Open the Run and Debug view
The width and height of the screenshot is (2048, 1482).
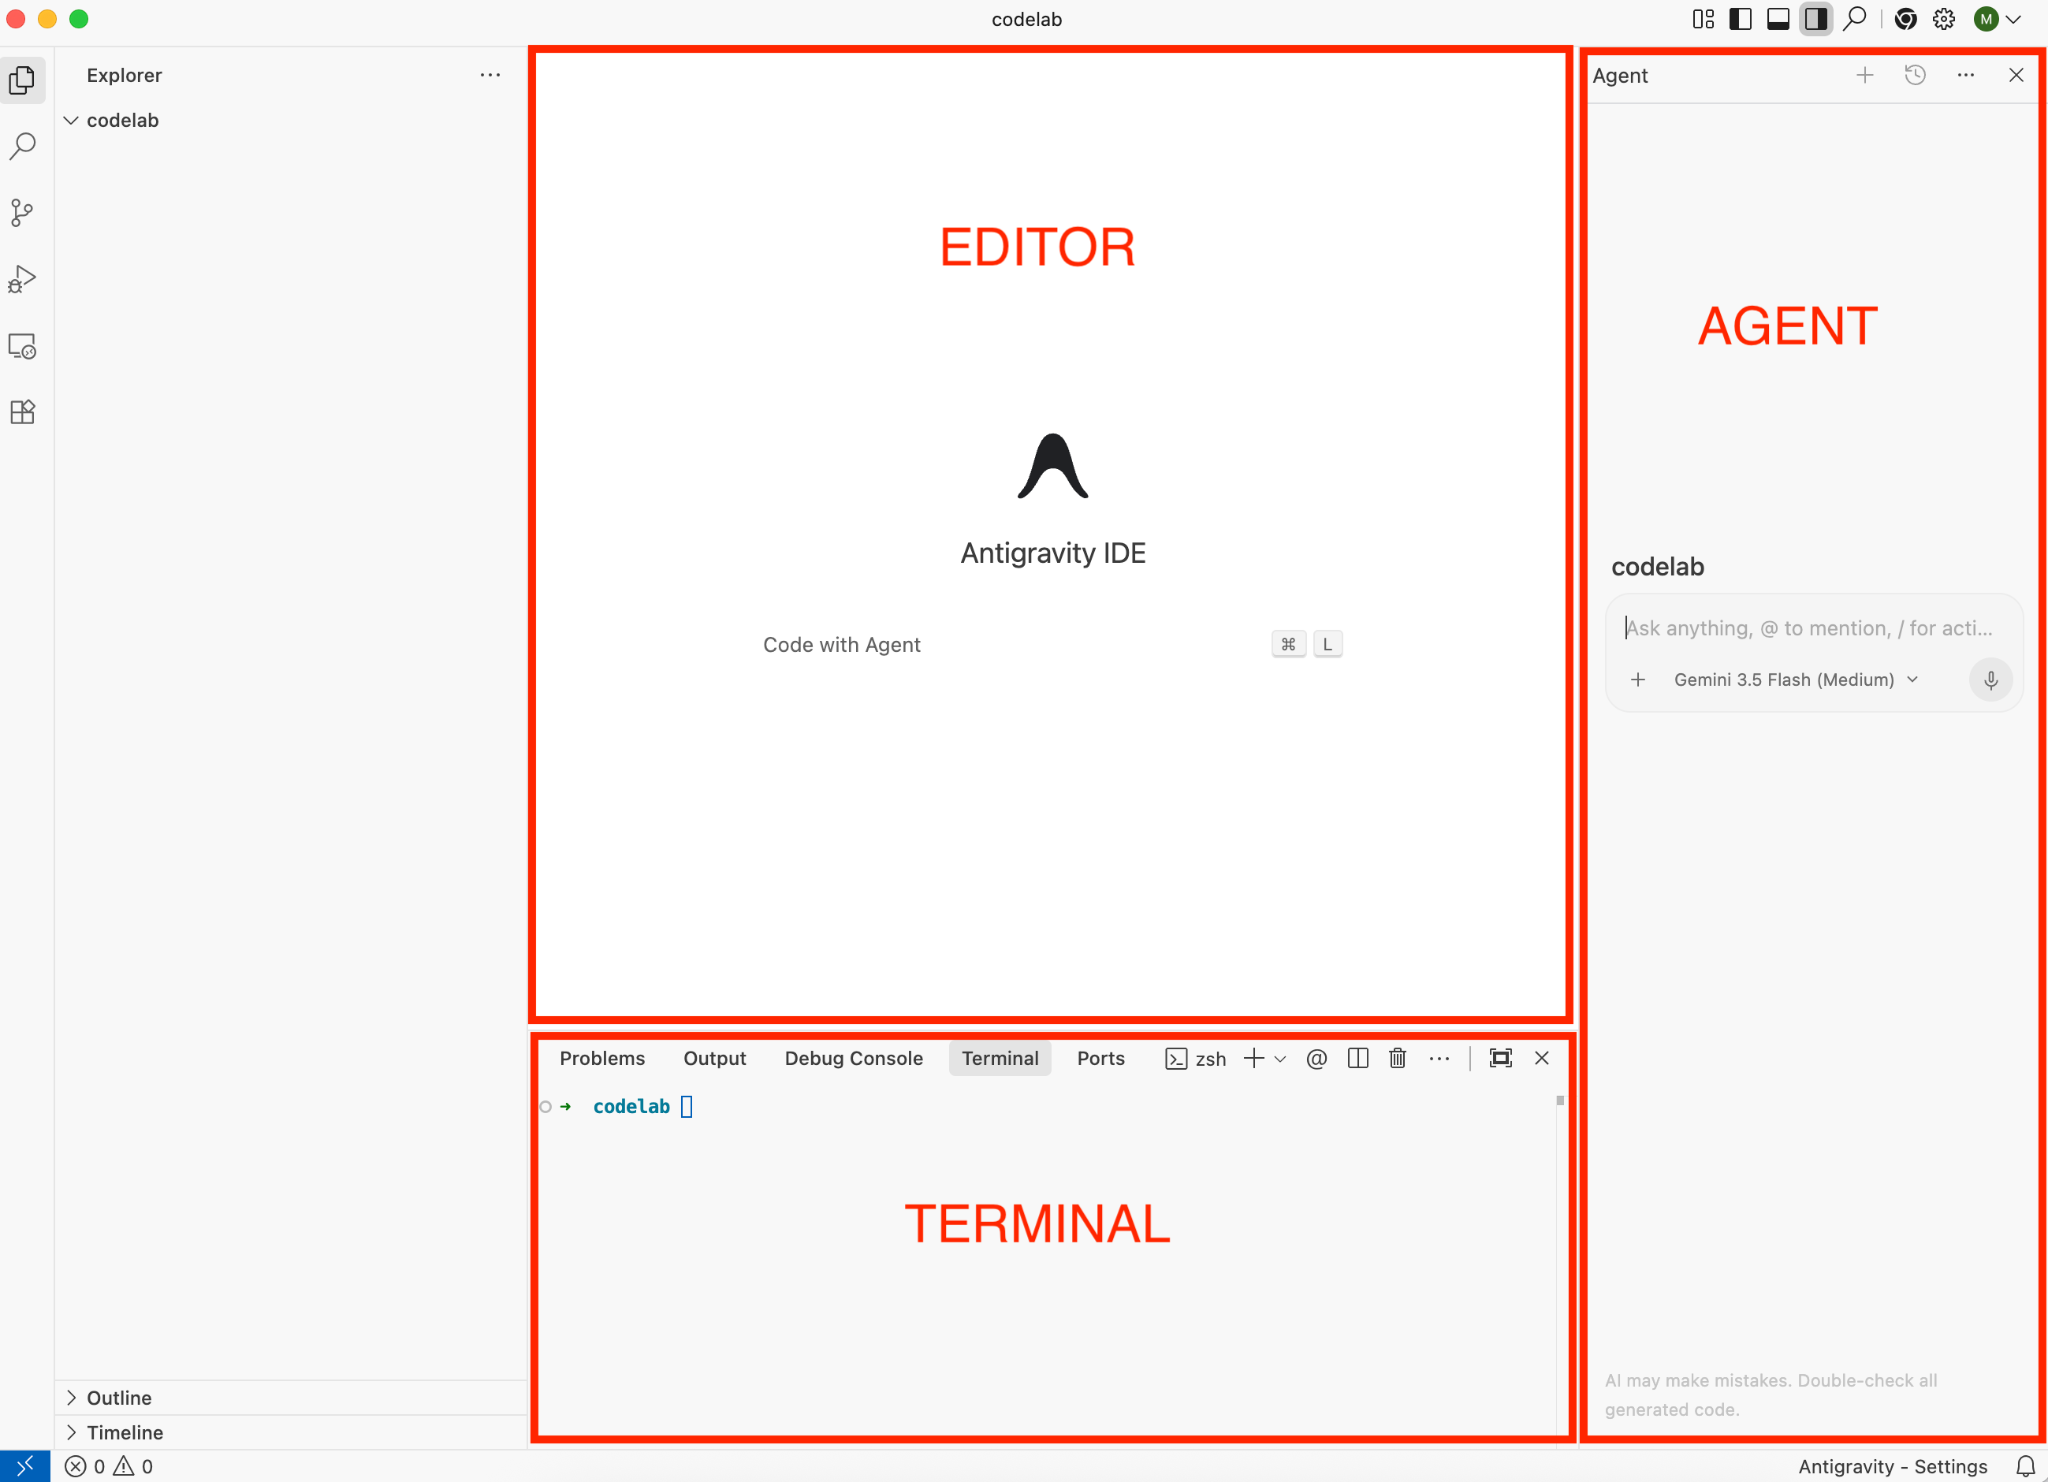pos(22,279)
